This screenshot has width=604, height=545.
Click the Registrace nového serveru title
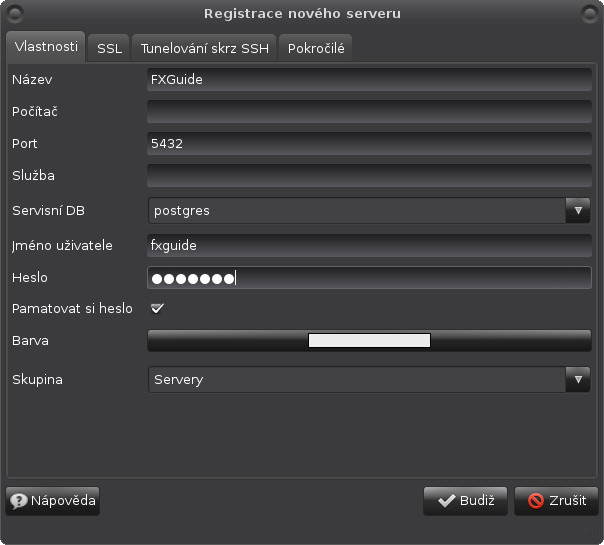pos(302,14)
